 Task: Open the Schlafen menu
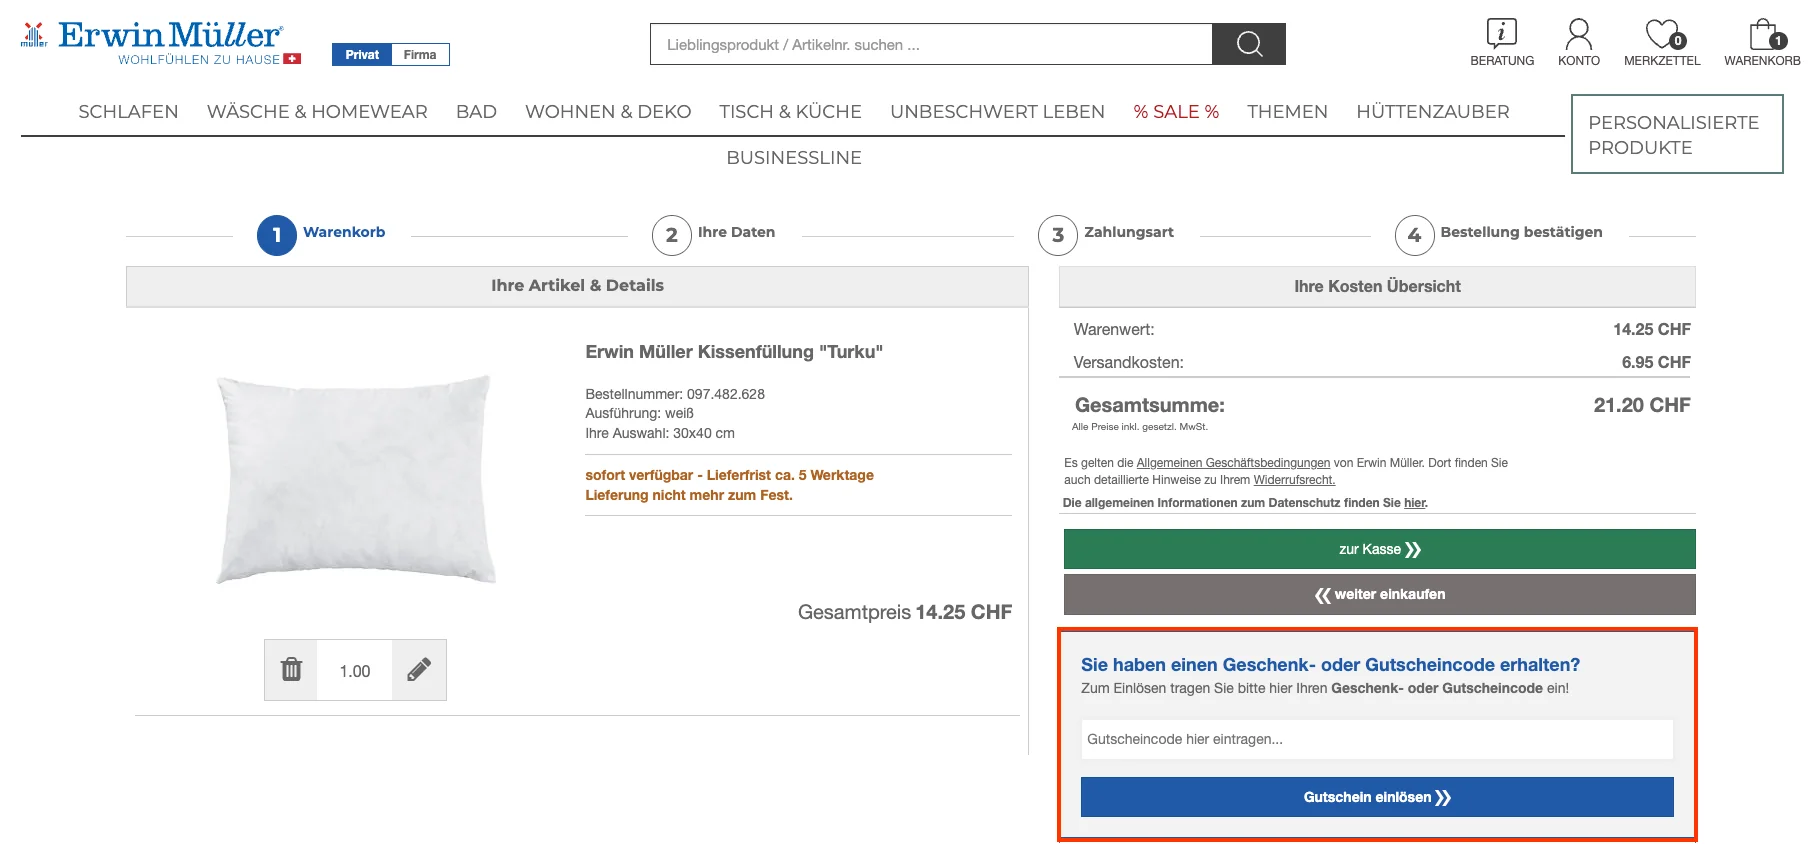pyautogui.click(x=128, y=112)
